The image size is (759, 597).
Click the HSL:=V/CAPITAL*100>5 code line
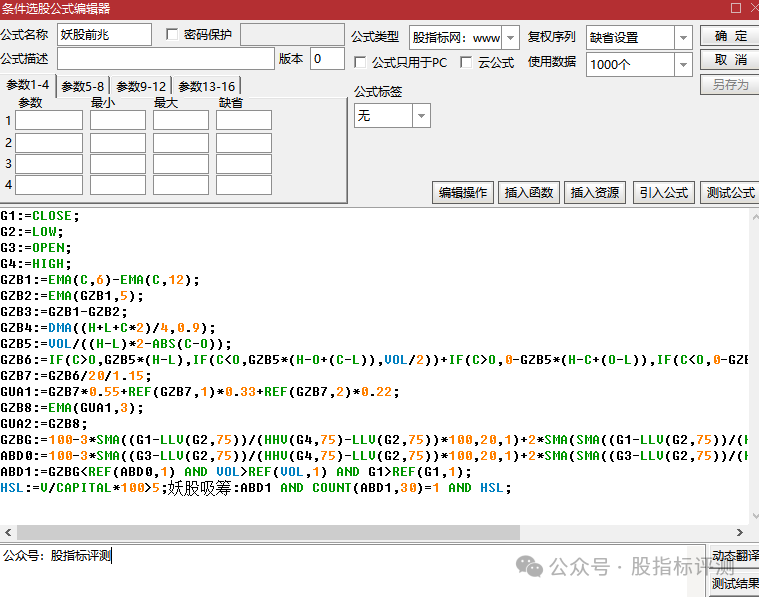[256, 488]
